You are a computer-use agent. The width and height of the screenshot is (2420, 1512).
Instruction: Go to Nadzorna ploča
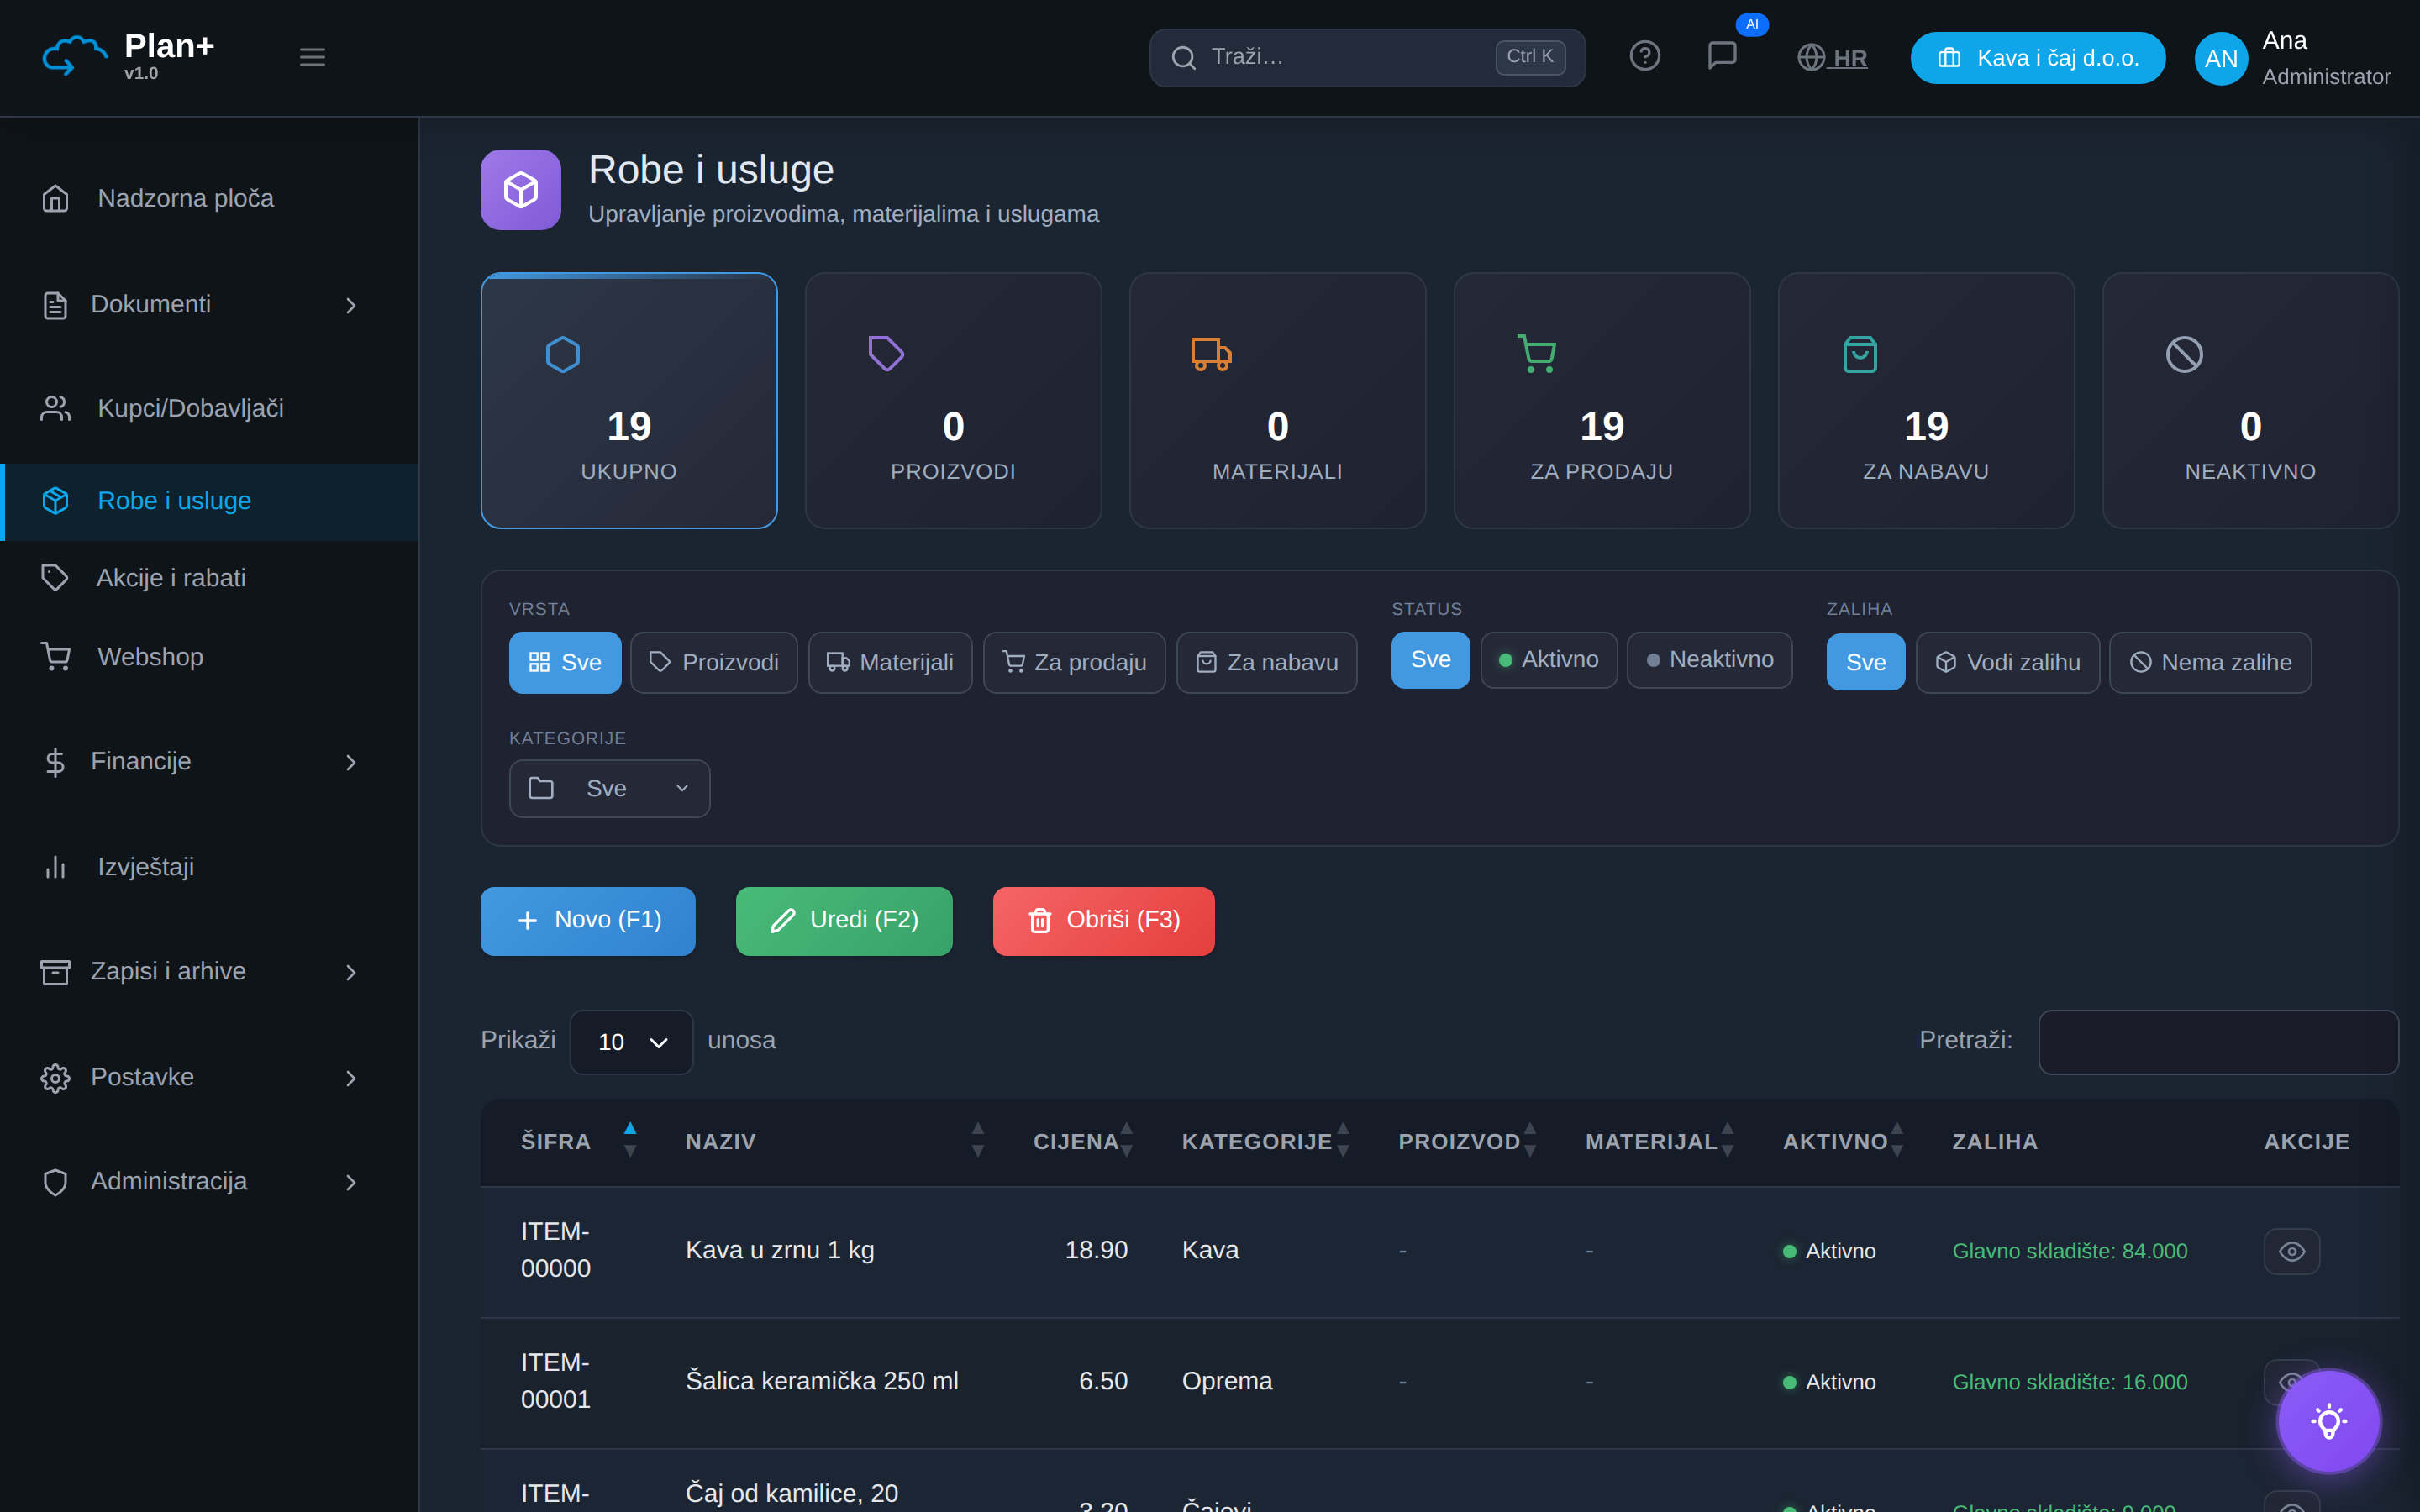[x=186, y=198]
